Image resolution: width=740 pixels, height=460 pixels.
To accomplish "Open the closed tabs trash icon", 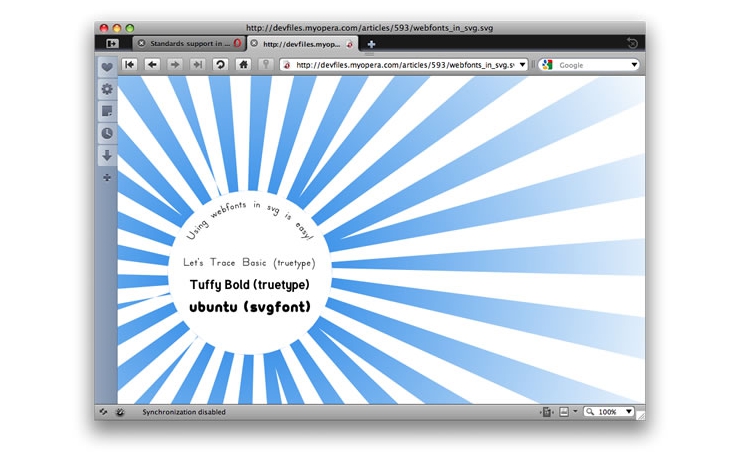I will point(632,43).
